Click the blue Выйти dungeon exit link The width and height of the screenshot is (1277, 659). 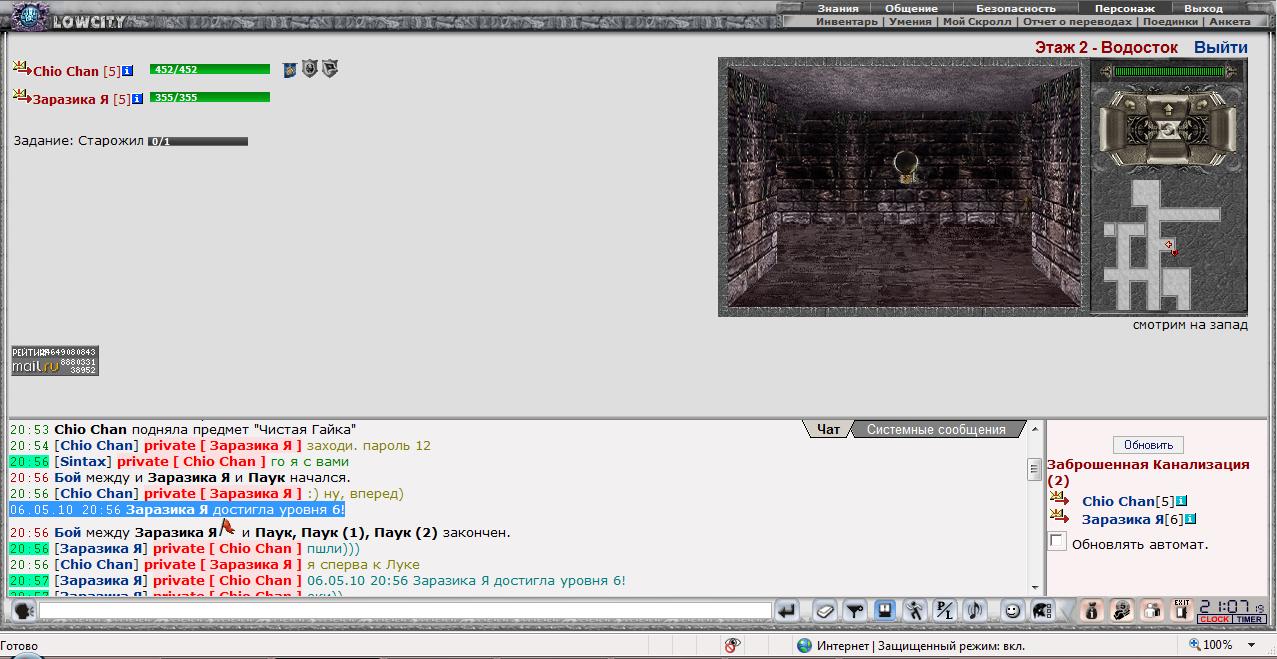tap(1220, 47)
